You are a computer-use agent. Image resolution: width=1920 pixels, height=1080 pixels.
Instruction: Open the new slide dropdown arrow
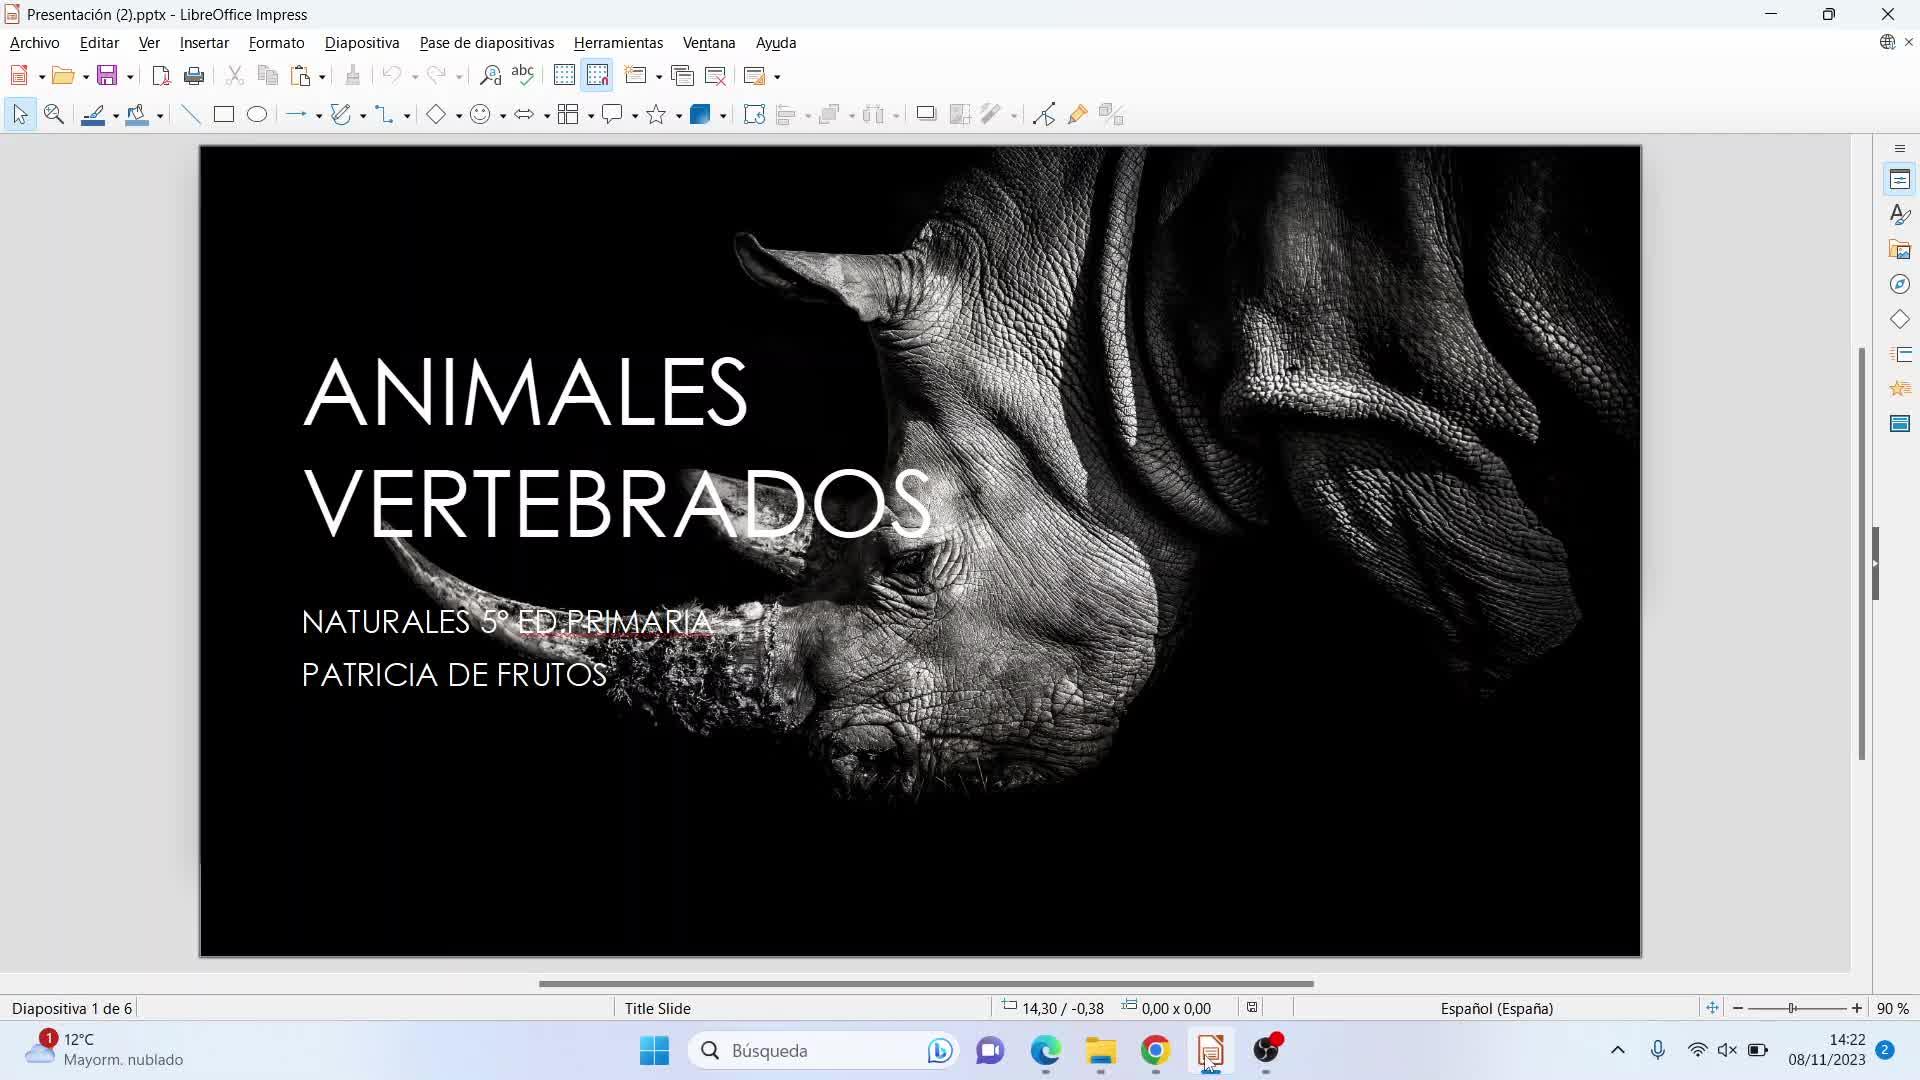(659, 77)
